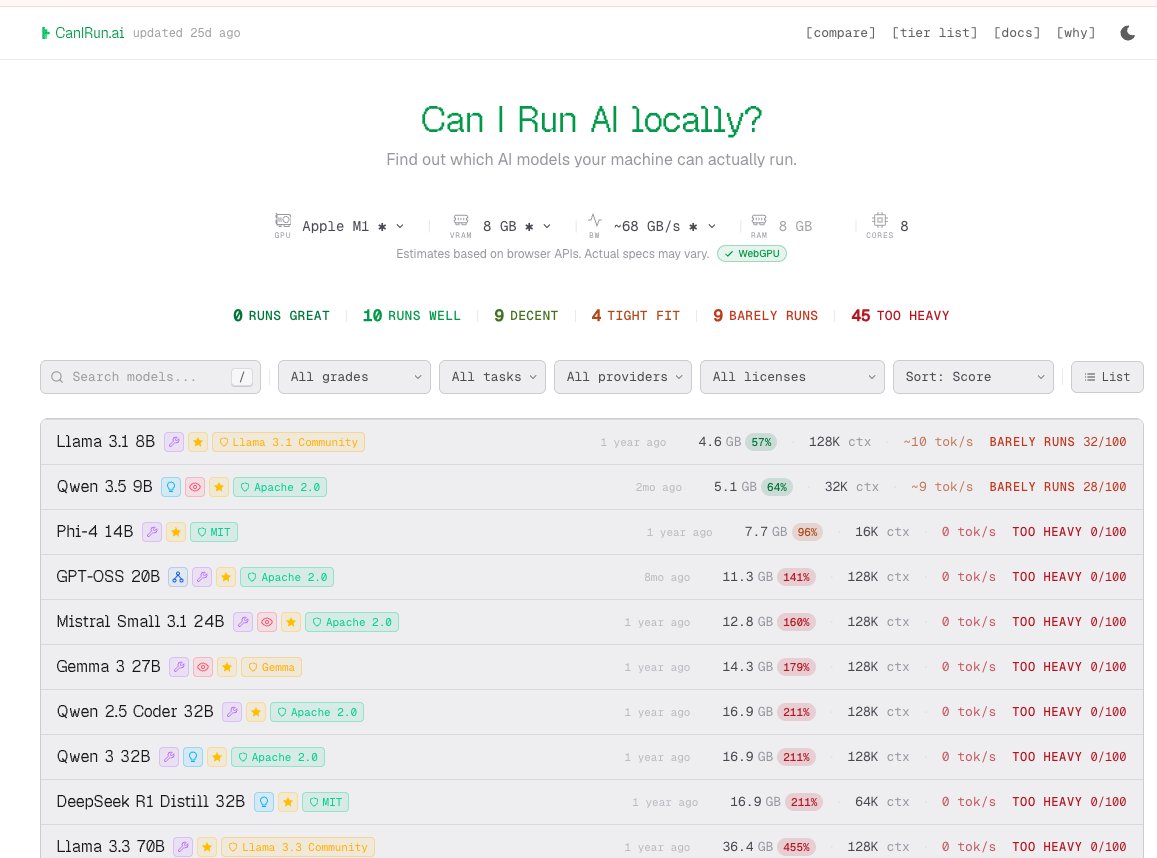Open the 8 GB VRAM dropdown
1157x858 pixels.
(517, 226)
